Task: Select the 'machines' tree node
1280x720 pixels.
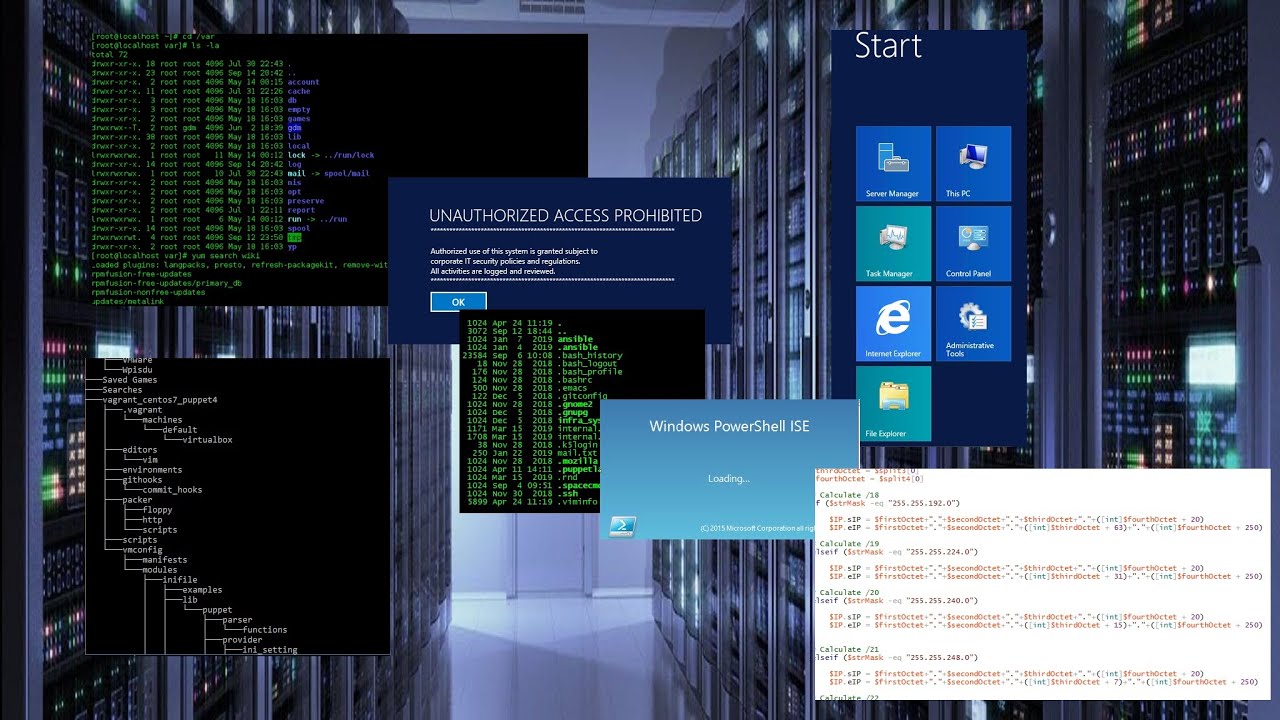Action: click(162, 420)
